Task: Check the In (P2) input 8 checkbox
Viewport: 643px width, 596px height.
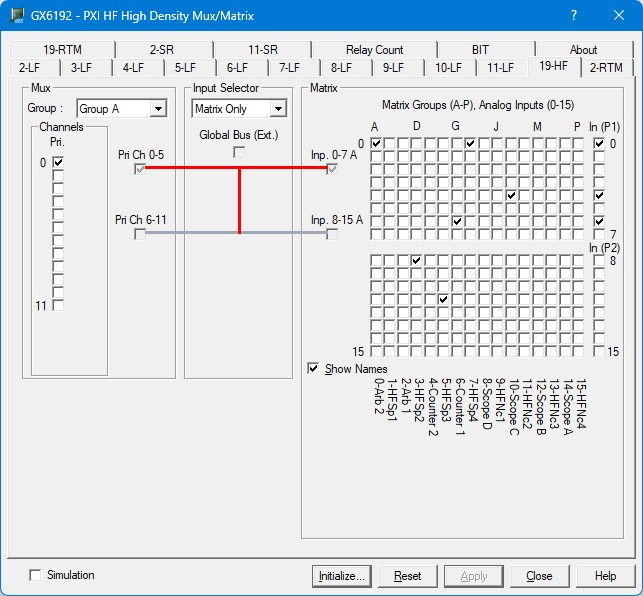Action: (x=599, y=261)
